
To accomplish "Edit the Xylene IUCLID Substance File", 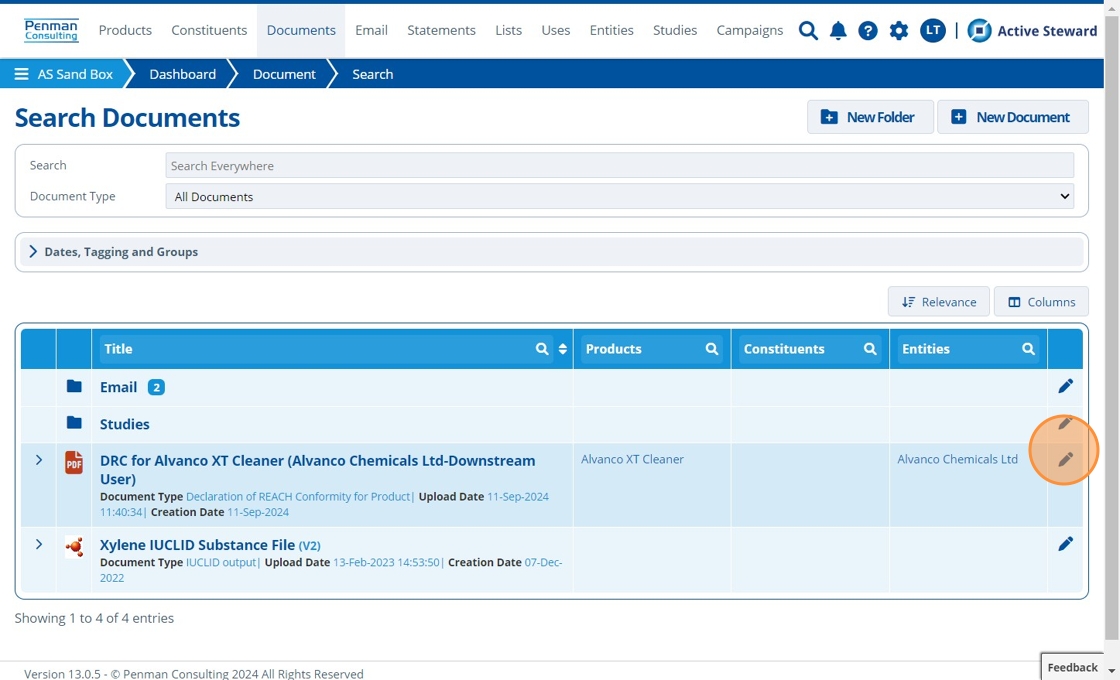I will (1065, 544).
